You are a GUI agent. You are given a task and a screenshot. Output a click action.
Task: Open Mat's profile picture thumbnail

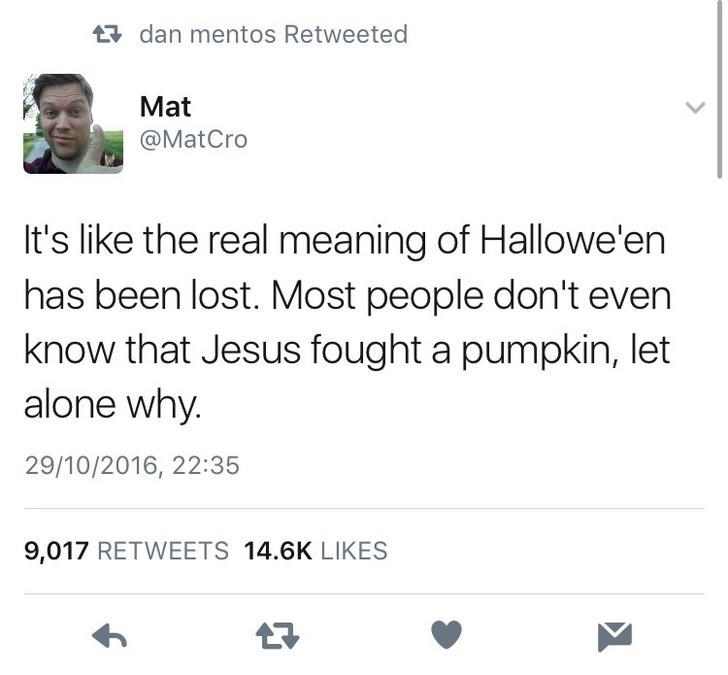73,123
